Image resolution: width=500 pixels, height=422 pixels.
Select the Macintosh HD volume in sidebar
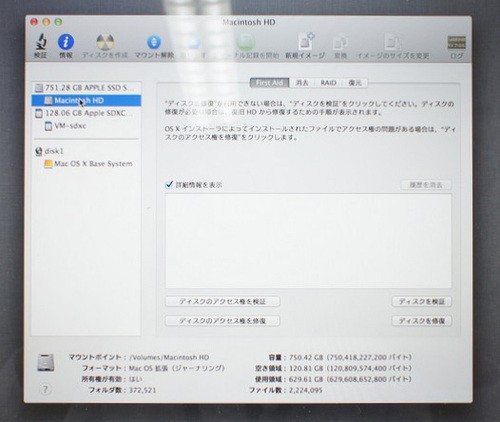coord(86,100)
